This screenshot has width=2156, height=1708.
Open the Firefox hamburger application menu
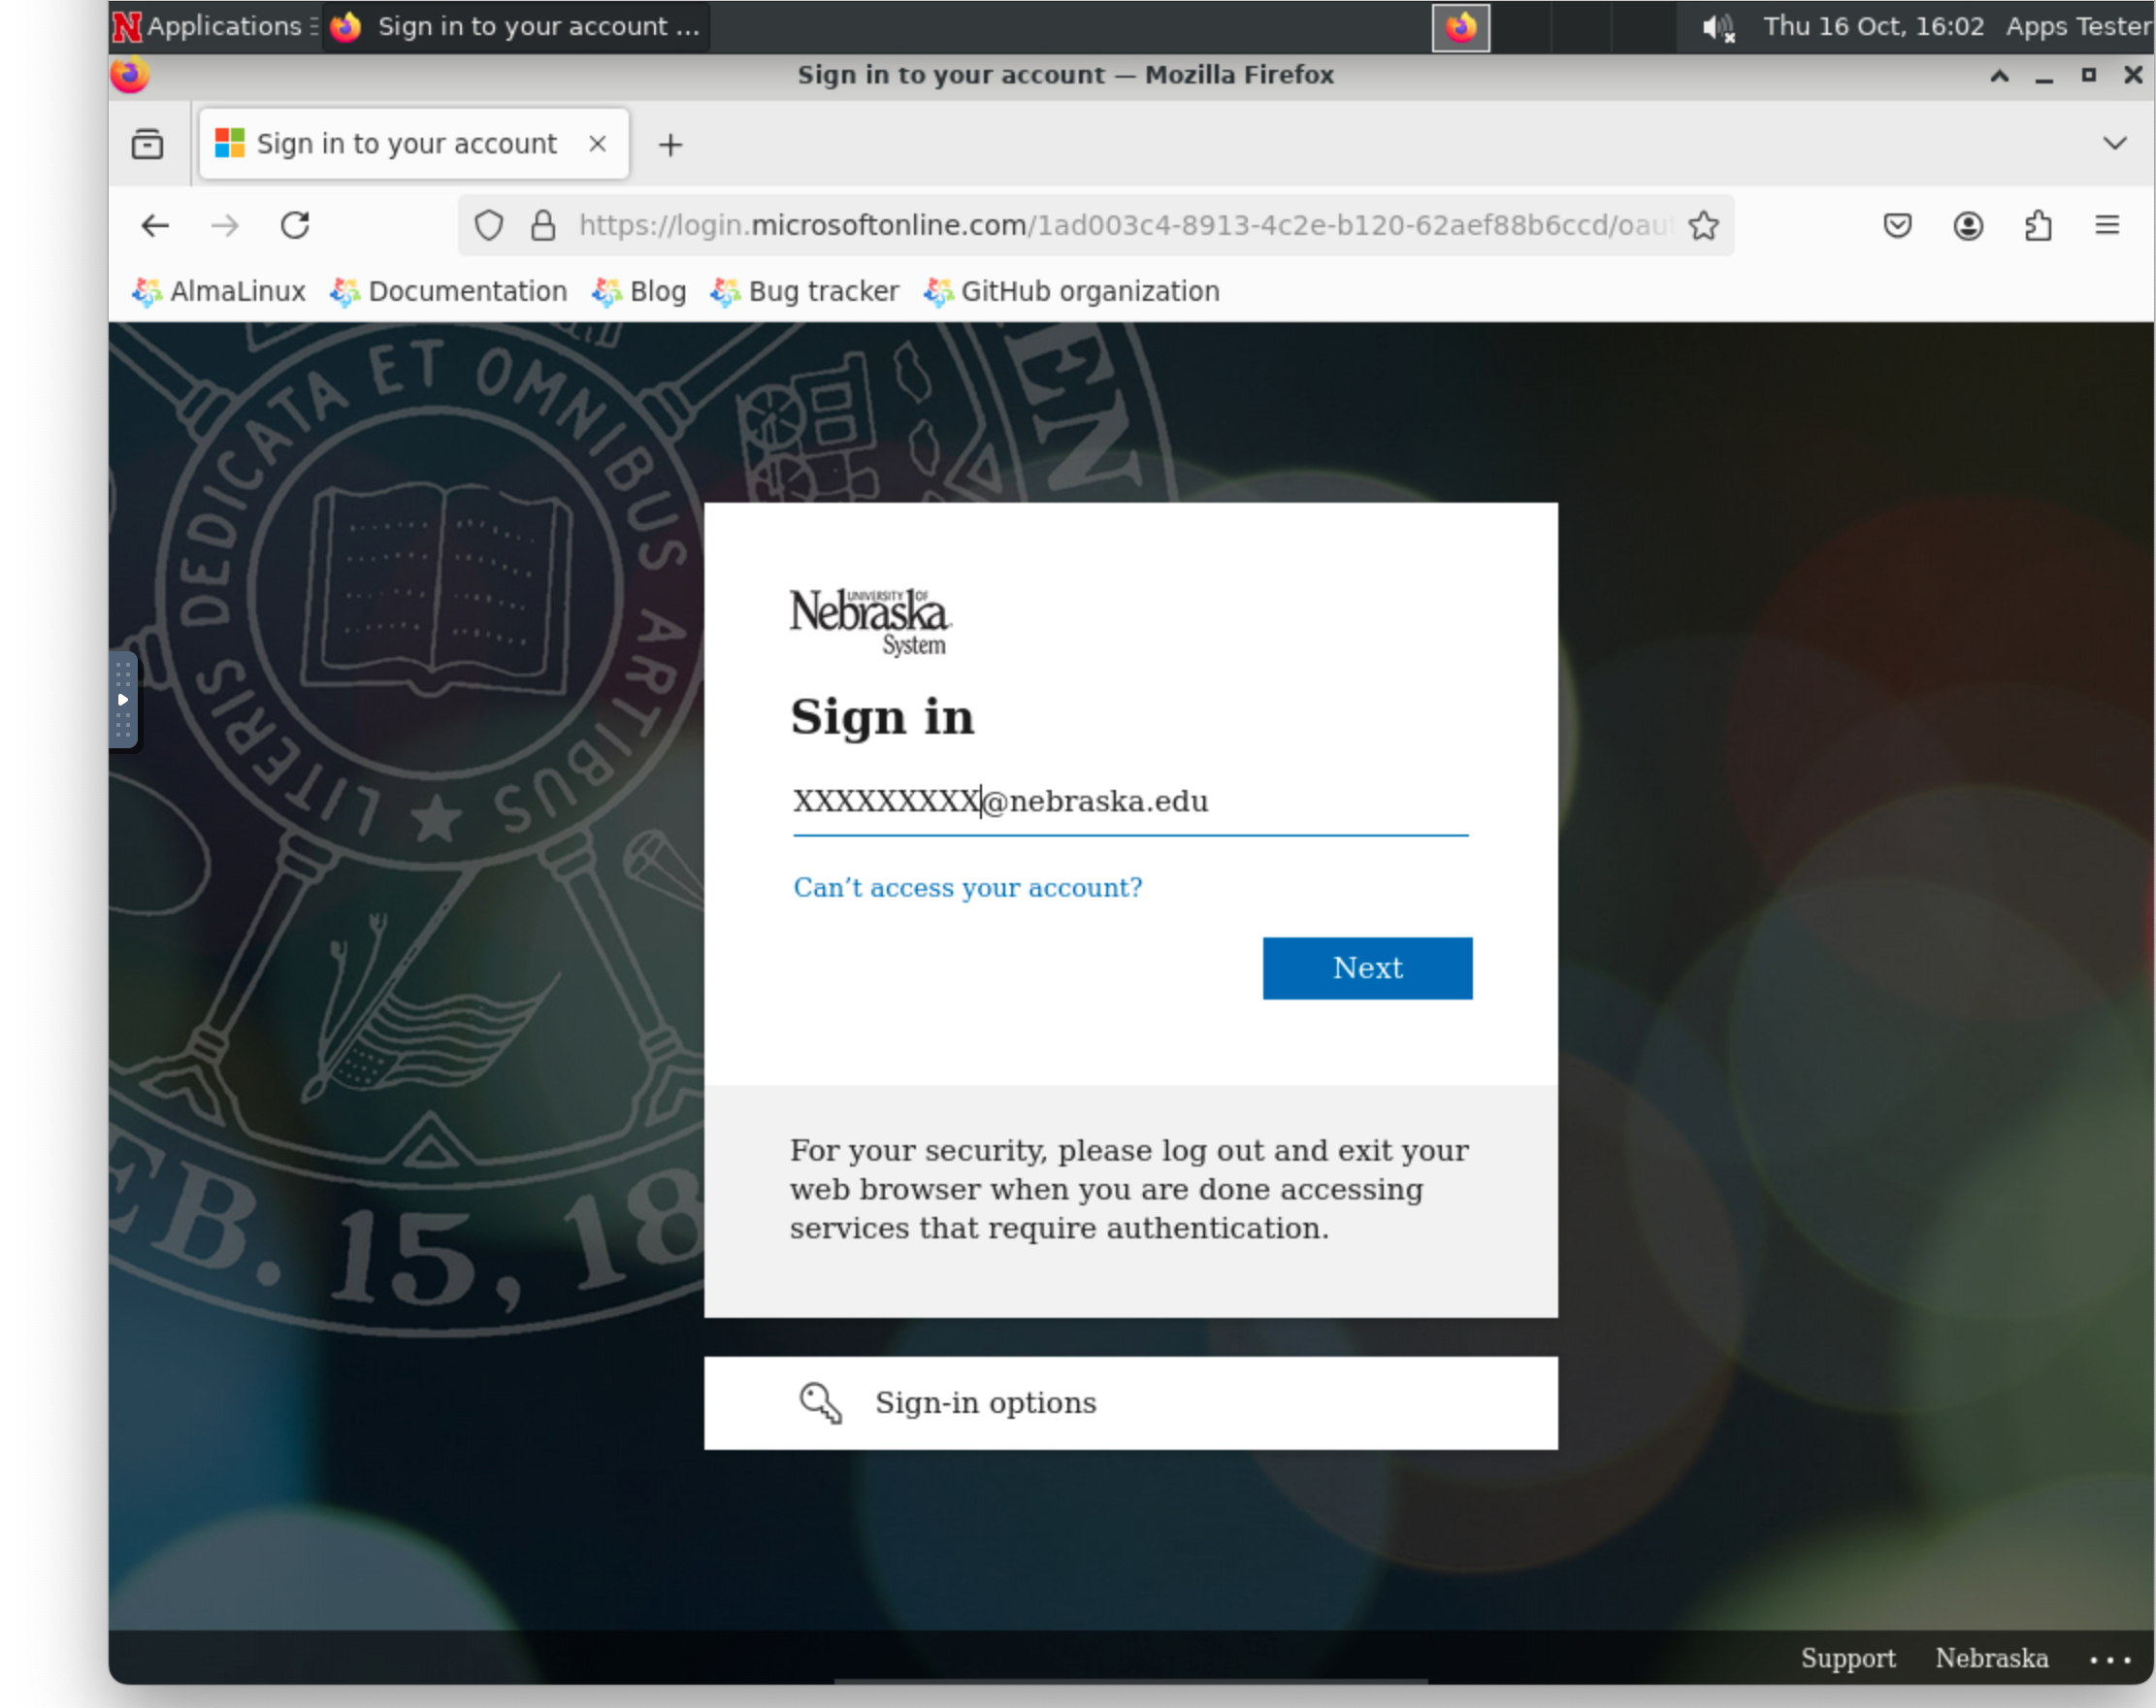[2107, 225]
